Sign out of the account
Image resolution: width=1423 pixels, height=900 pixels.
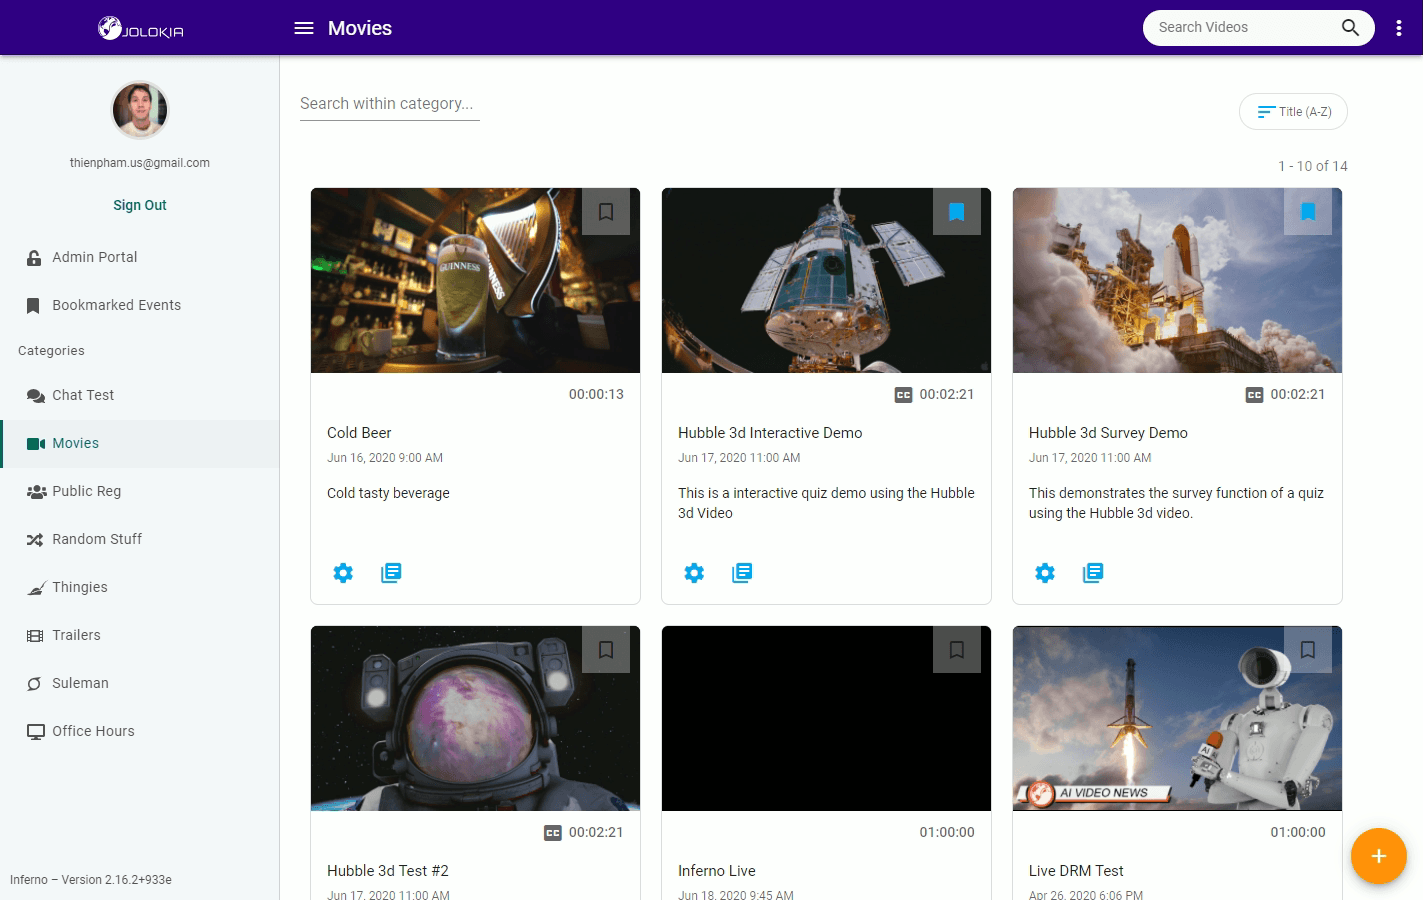140,205
